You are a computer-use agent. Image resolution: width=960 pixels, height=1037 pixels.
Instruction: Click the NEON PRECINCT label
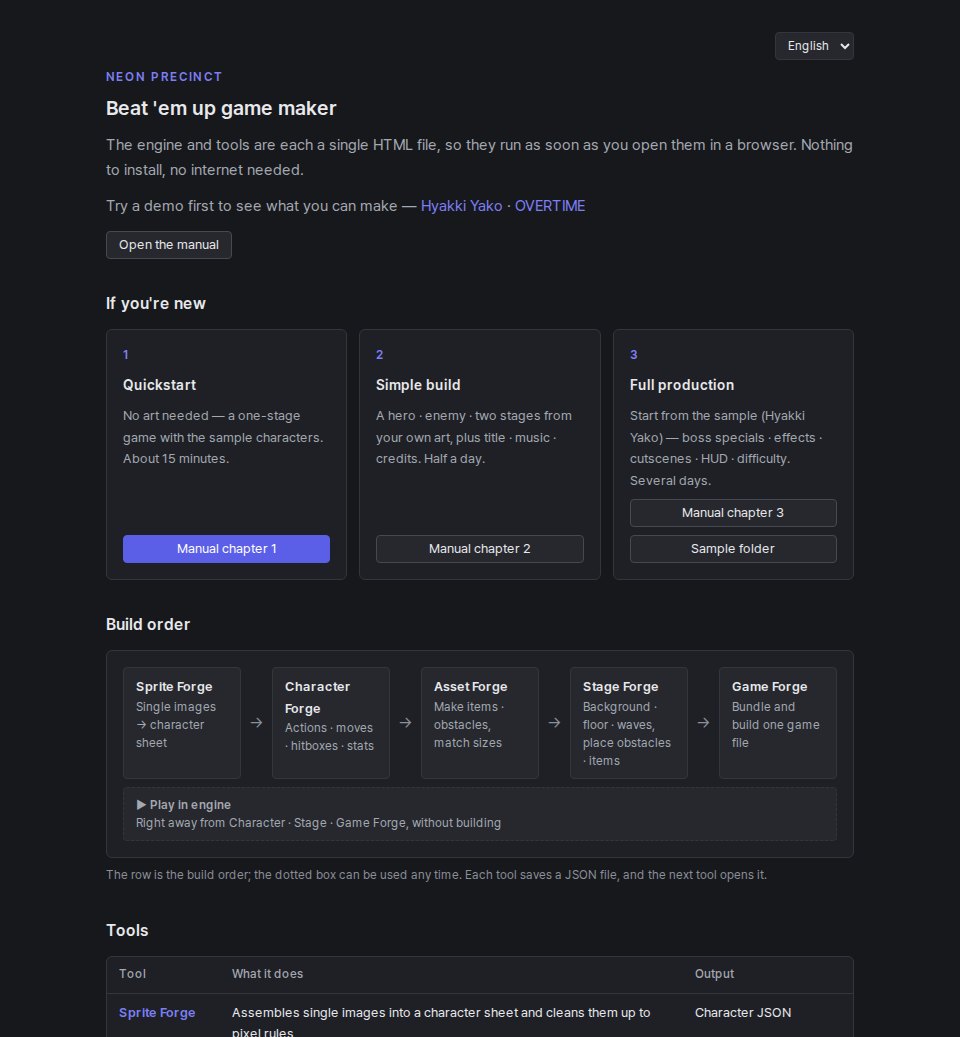click(x=164, y=77)
